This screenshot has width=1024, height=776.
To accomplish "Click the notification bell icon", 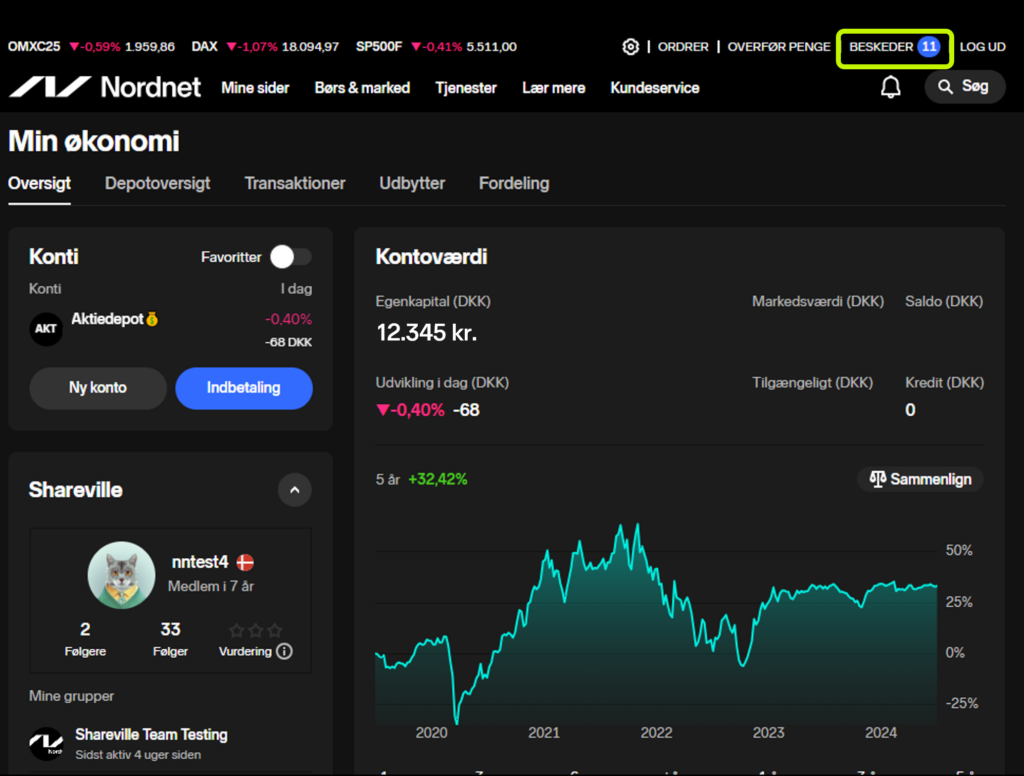I will click(x=890, y=87).
